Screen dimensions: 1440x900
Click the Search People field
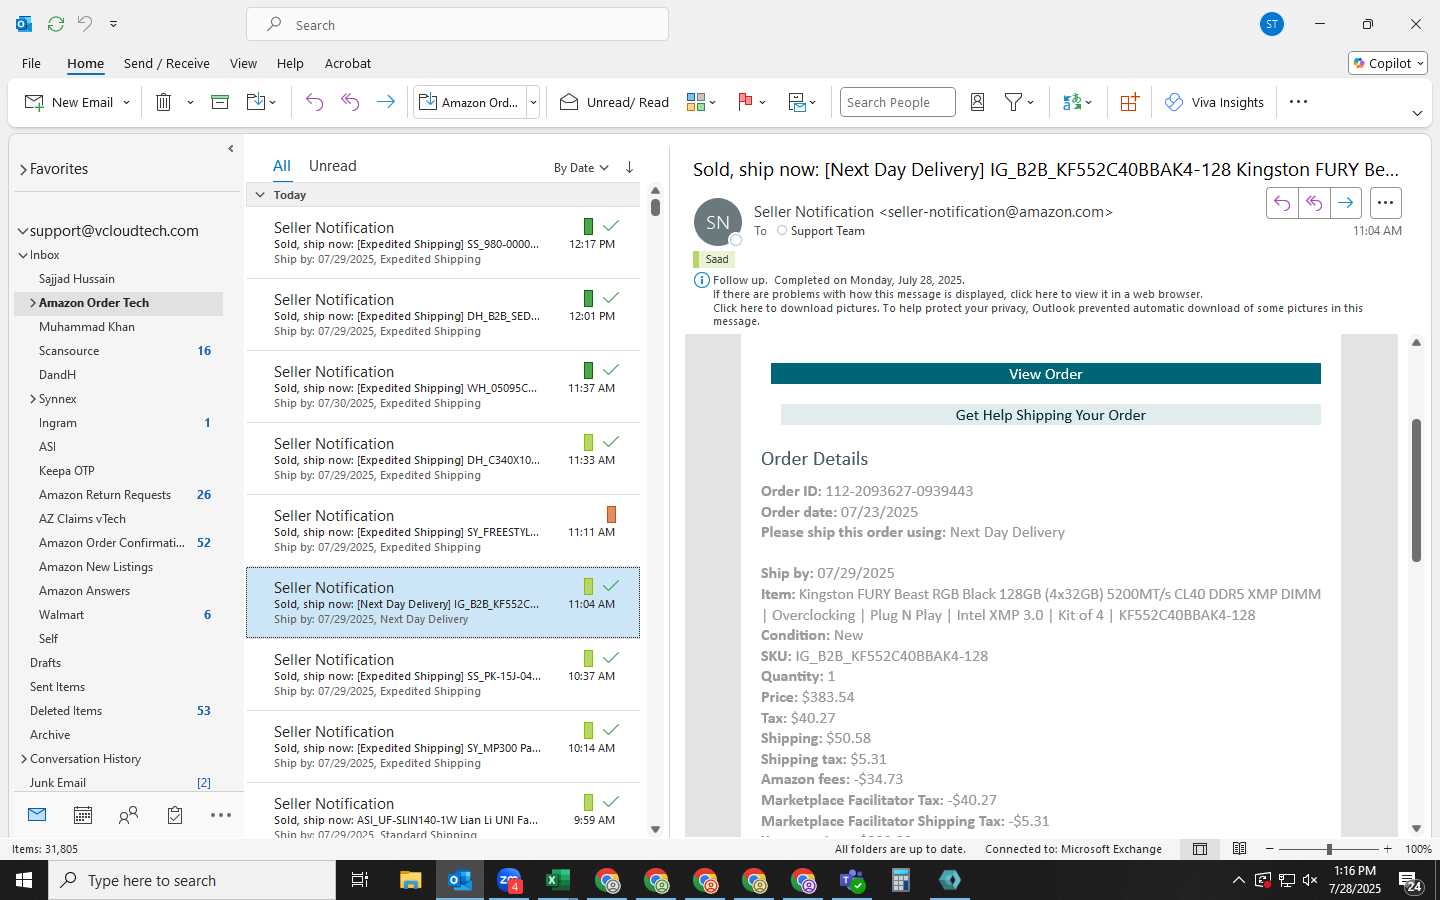[x=898, y=102]
